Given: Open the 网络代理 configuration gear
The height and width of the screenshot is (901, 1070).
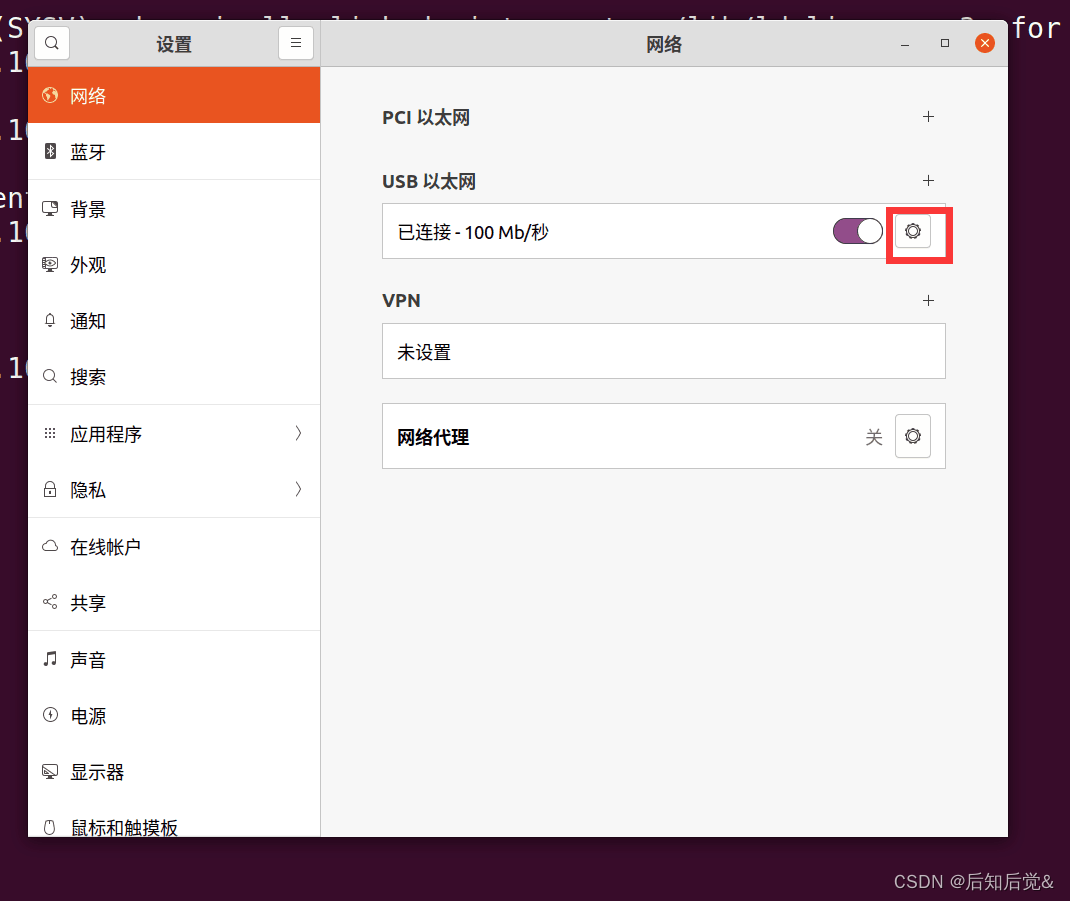Looking at the screenshot, I should tap(912, 436).
